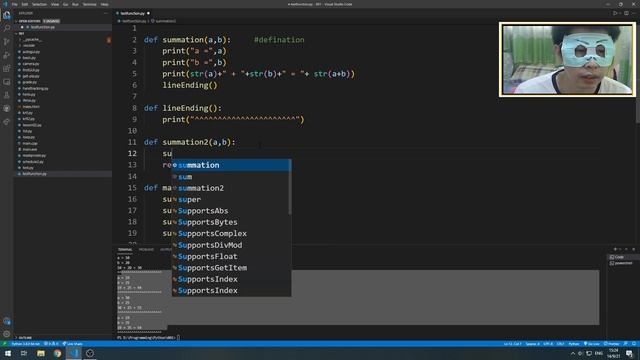Switch to VS Code on the taskbar

coord(73,353)
